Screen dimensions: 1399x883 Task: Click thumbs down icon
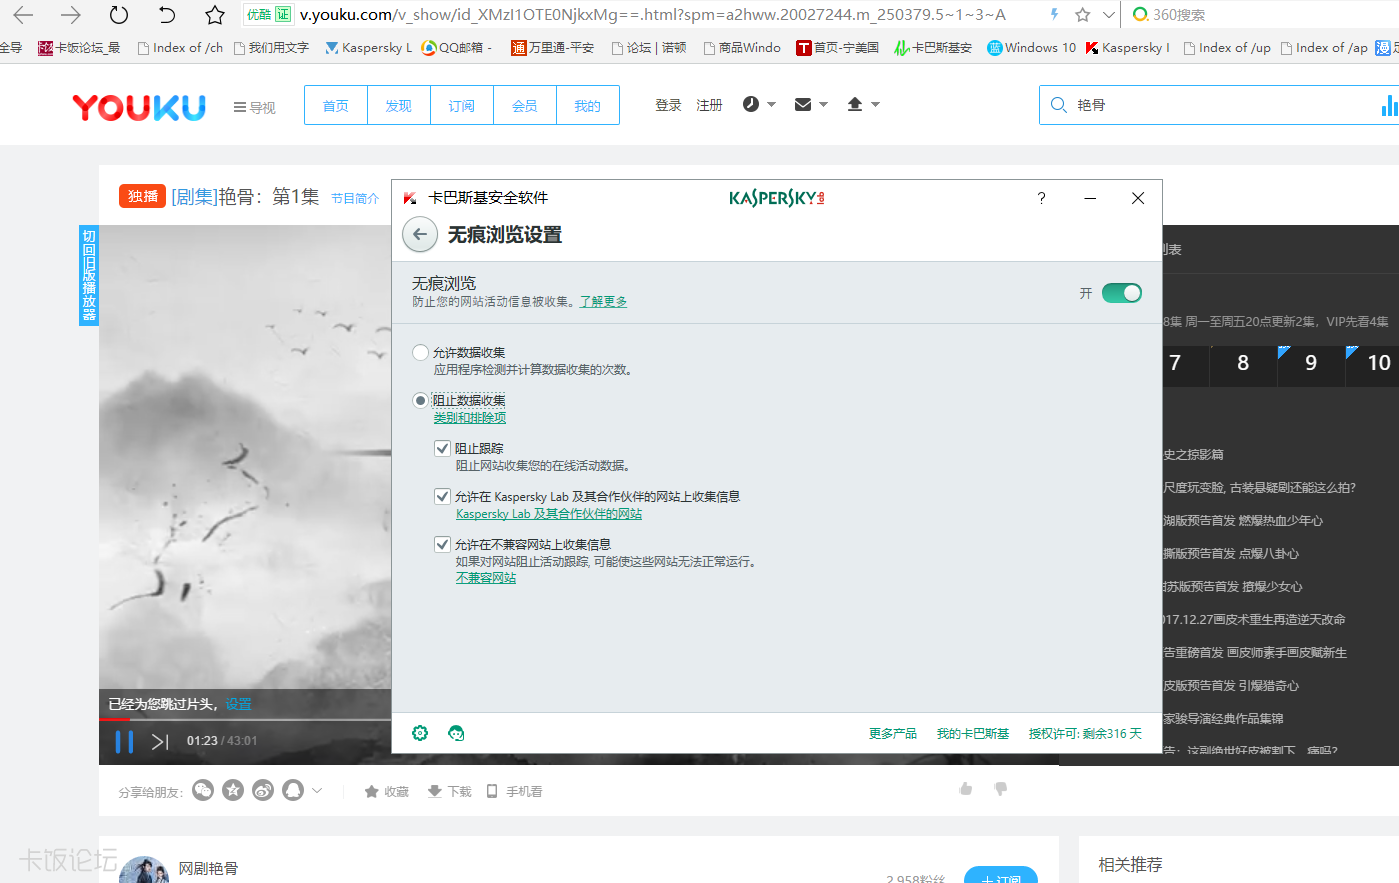pyautogui.click(x=1000, y=789)
